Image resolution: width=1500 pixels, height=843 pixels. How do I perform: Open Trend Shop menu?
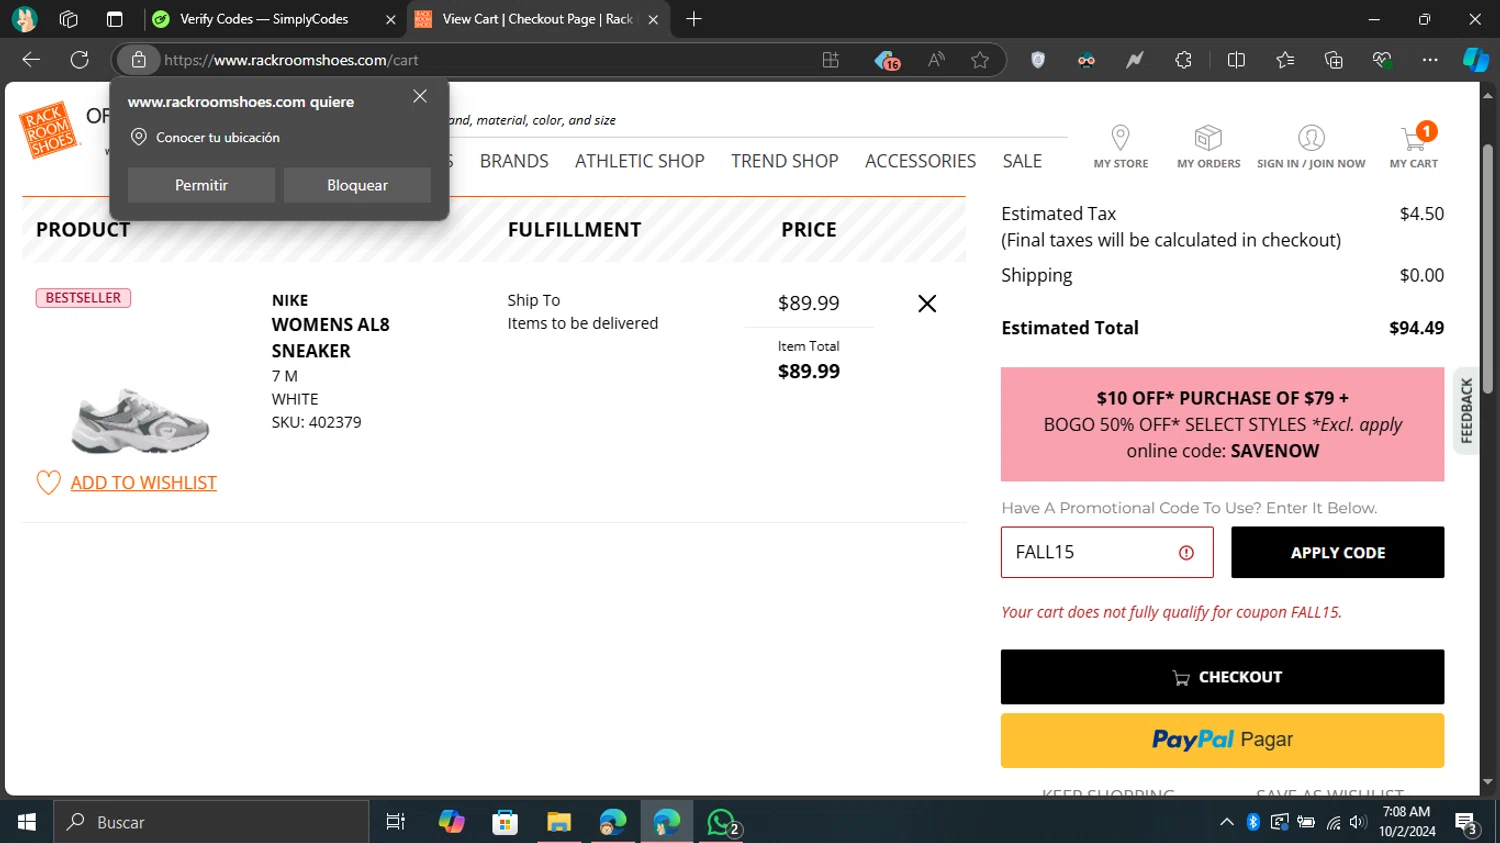click(x=784, y=161)
